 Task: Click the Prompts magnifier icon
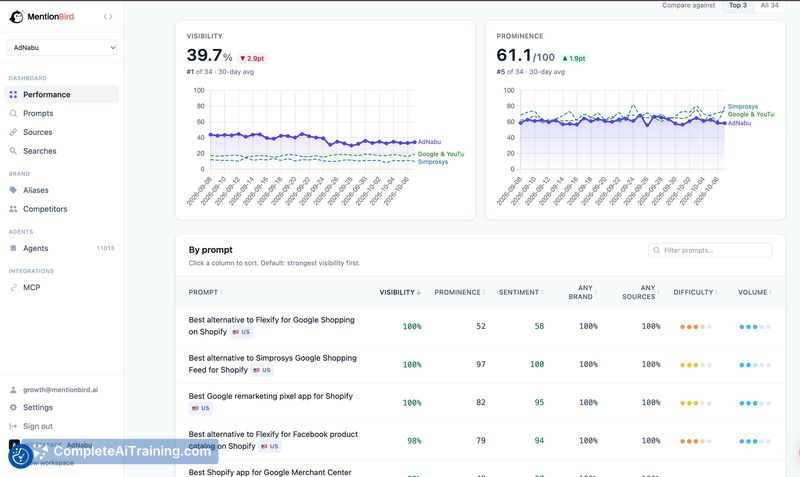pos(13,113)
